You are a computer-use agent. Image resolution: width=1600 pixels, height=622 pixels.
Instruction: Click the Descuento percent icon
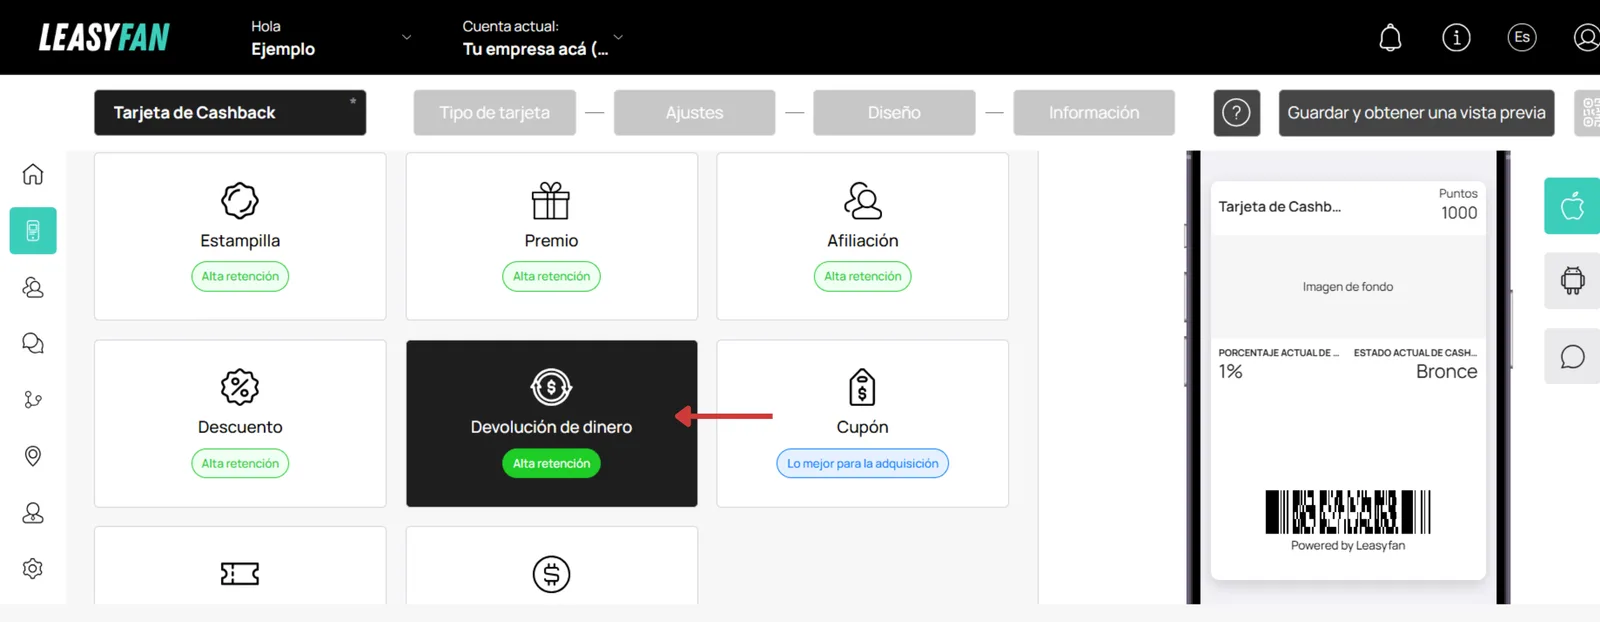240,387
